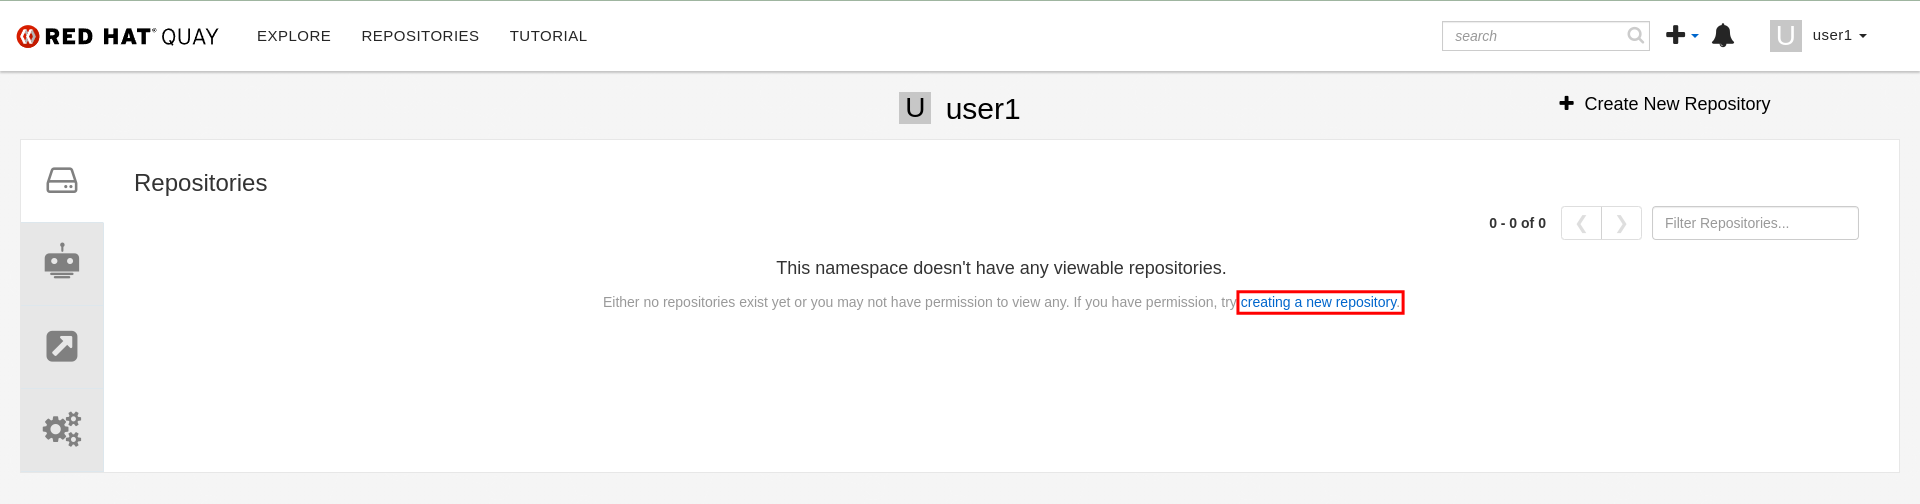Open the external applications arrow icon
1920x504 pixels.
pyautogui.click(x=62, y=346)
